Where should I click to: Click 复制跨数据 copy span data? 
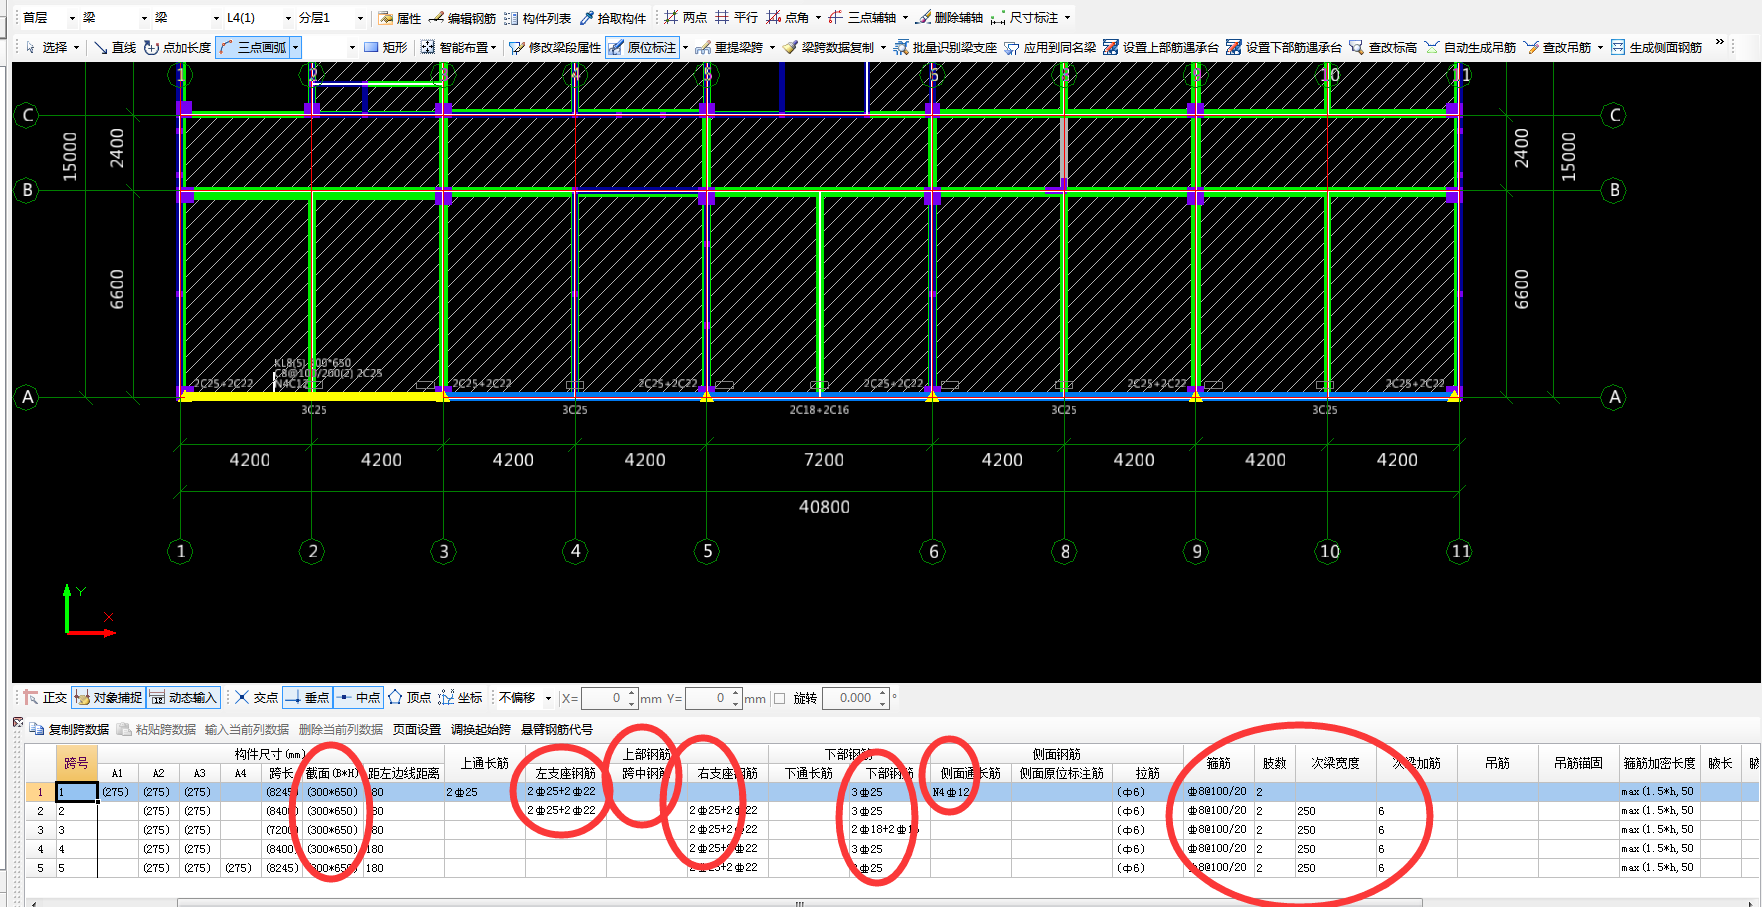pos(70,730)
